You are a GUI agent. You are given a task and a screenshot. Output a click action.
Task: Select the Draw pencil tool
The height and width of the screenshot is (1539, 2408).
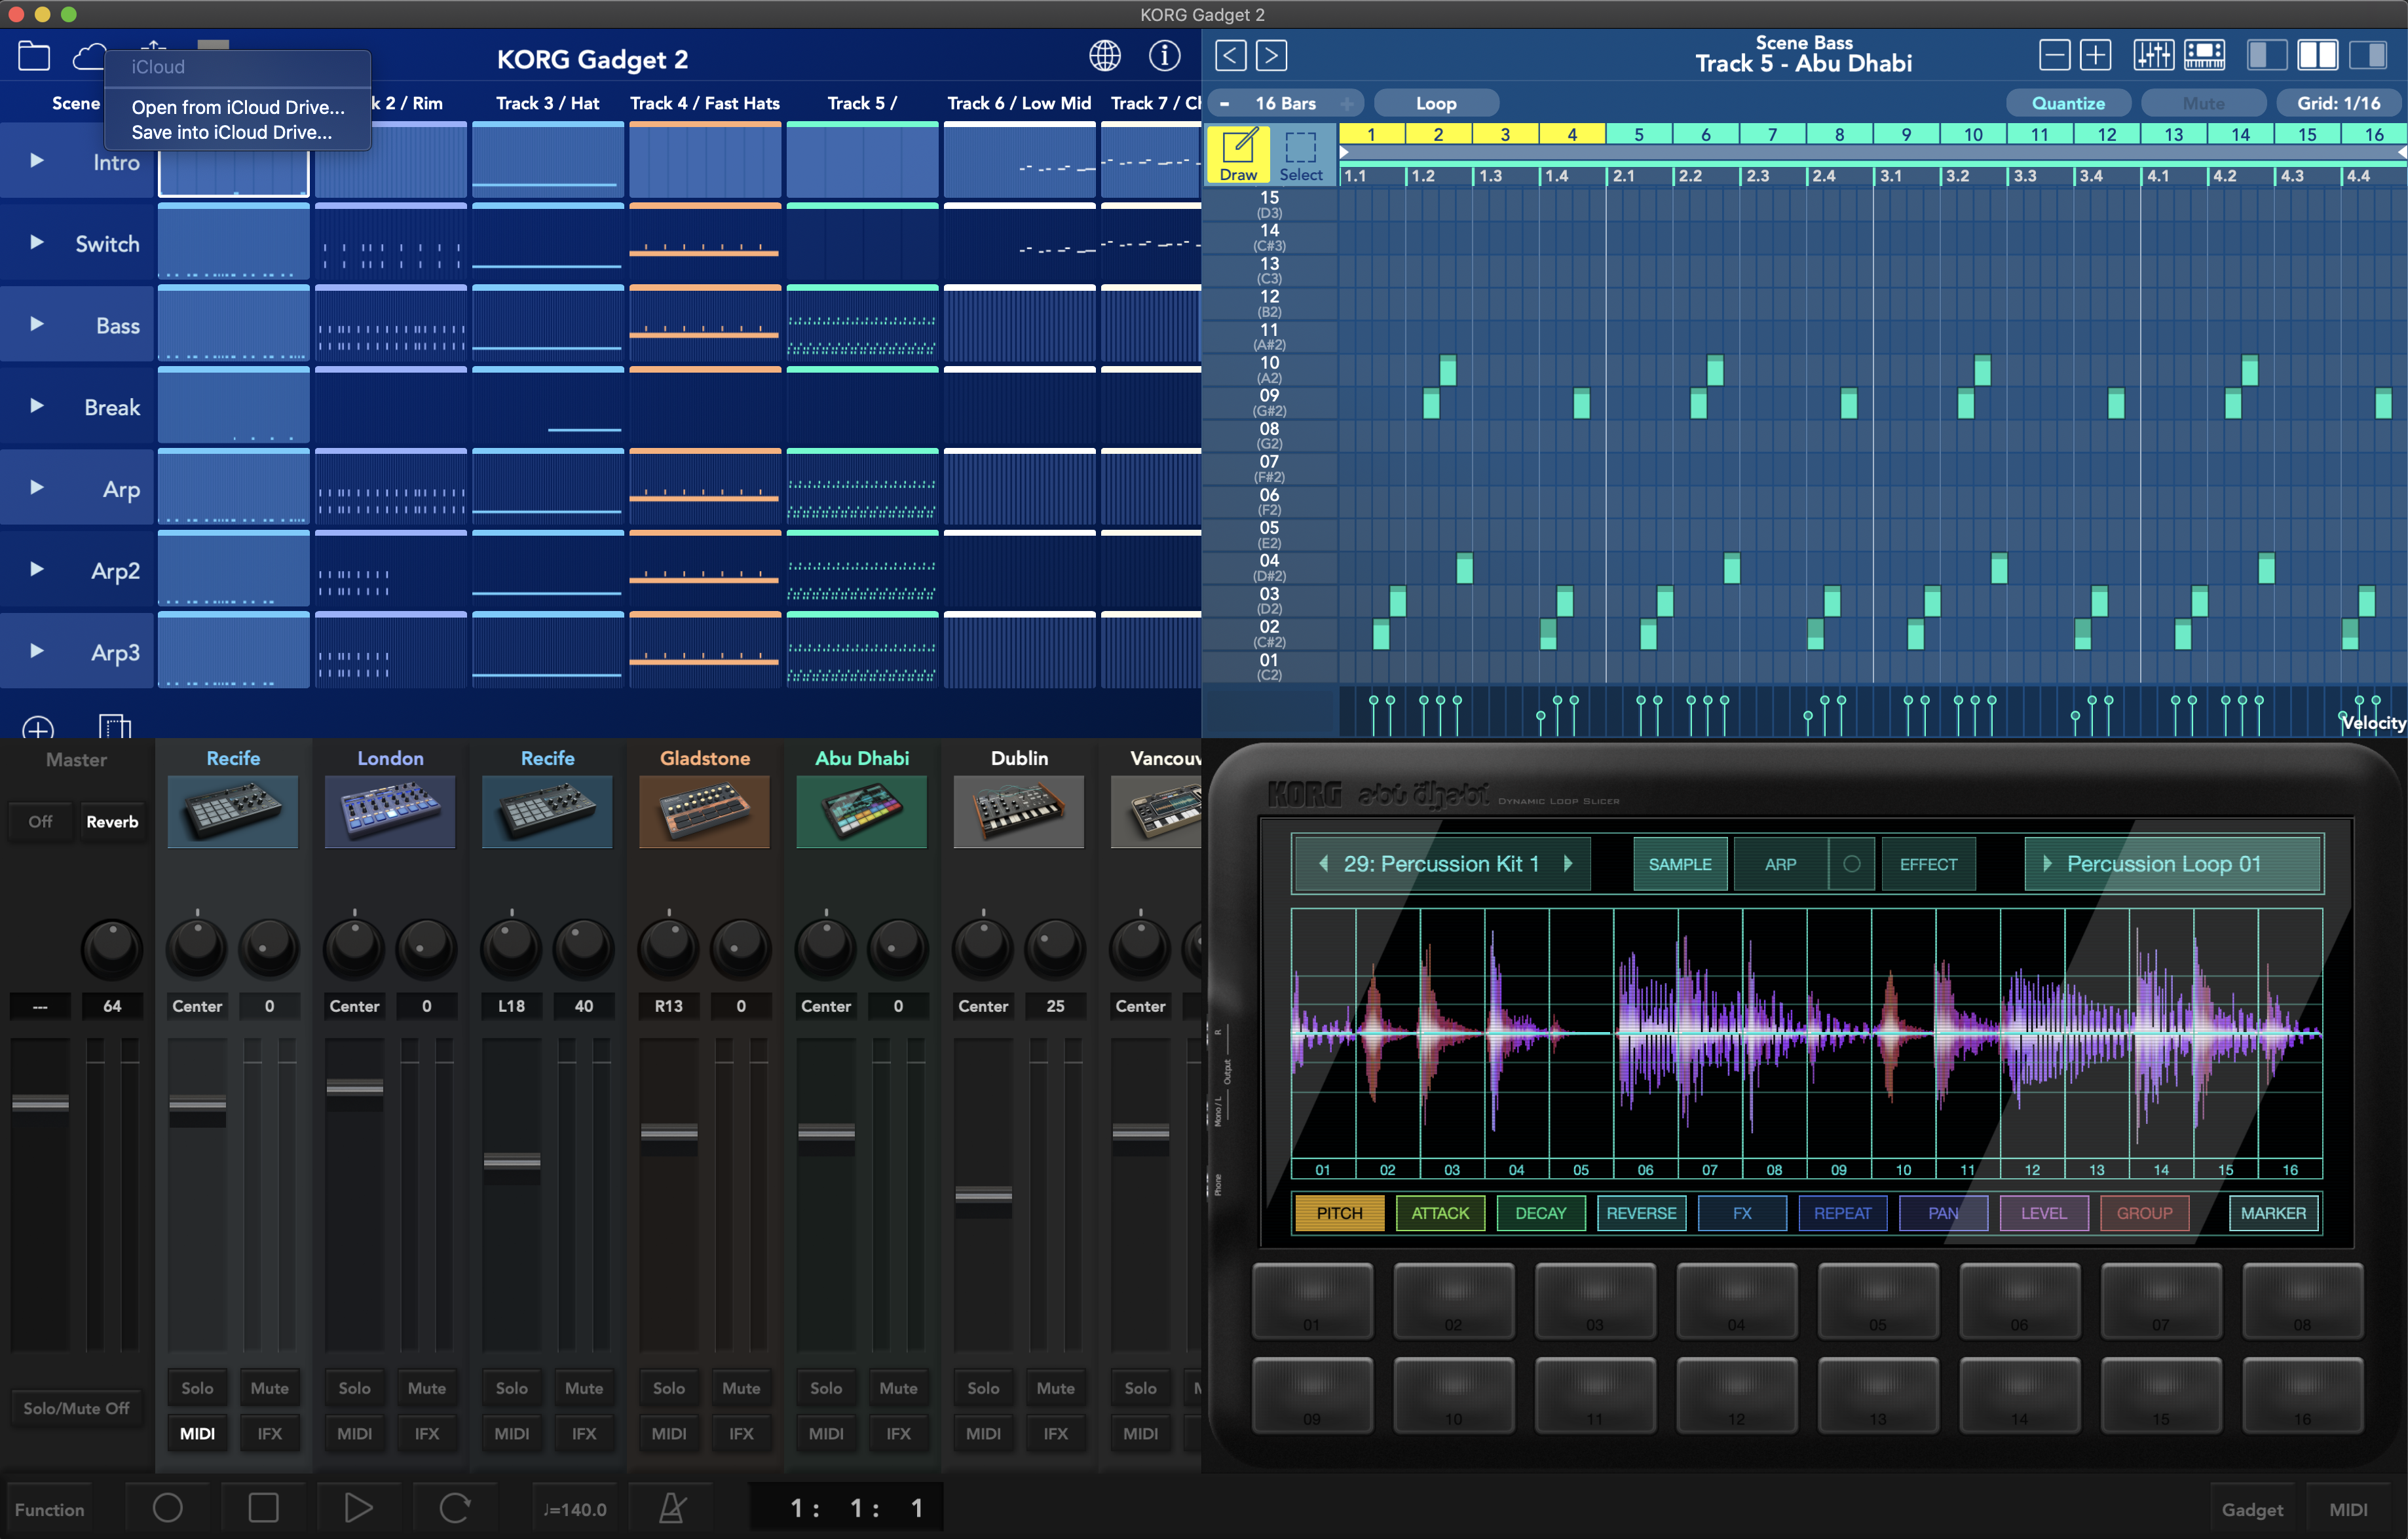(1238, 154)
